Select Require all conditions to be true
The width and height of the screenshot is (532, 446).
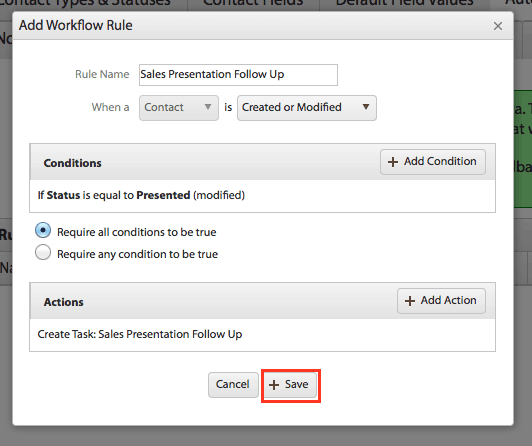pos(43,231)
